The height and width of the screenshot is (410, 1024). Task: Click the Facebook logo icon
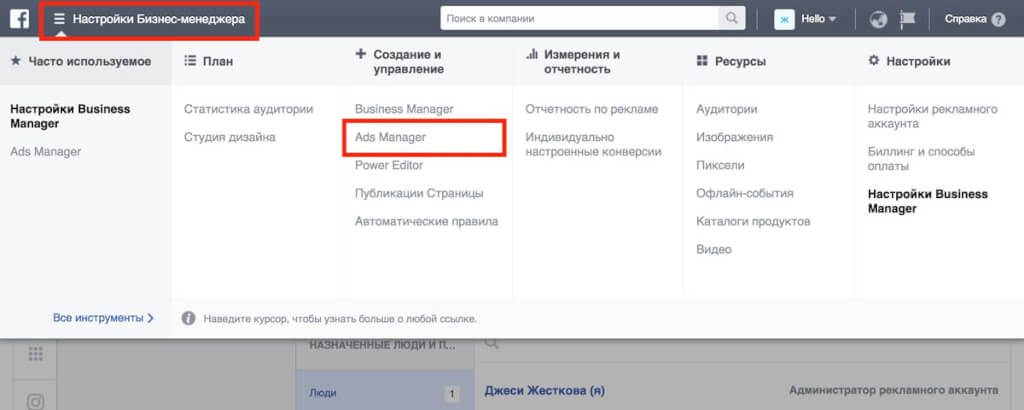click(19, 19)
